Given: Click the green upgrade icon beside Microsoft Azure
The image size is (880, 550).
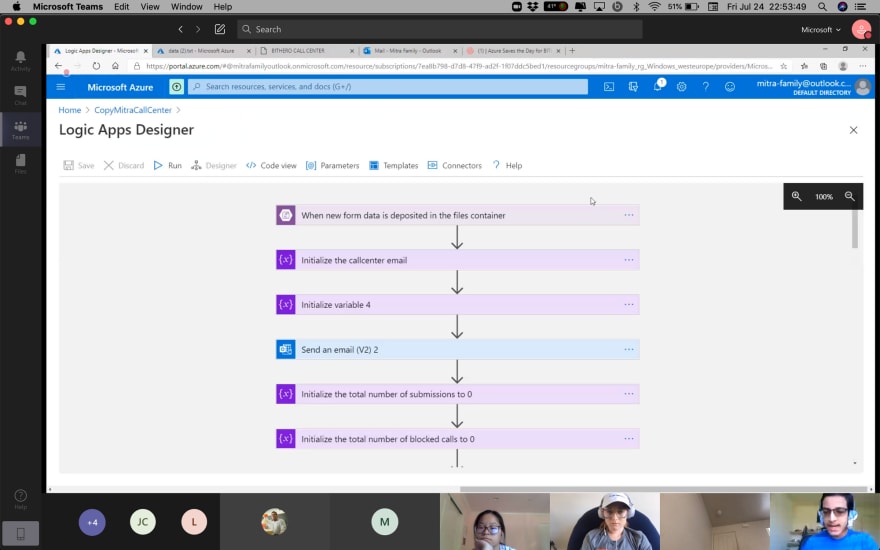Looking at the screenshot, I should (x=176, y=87).
